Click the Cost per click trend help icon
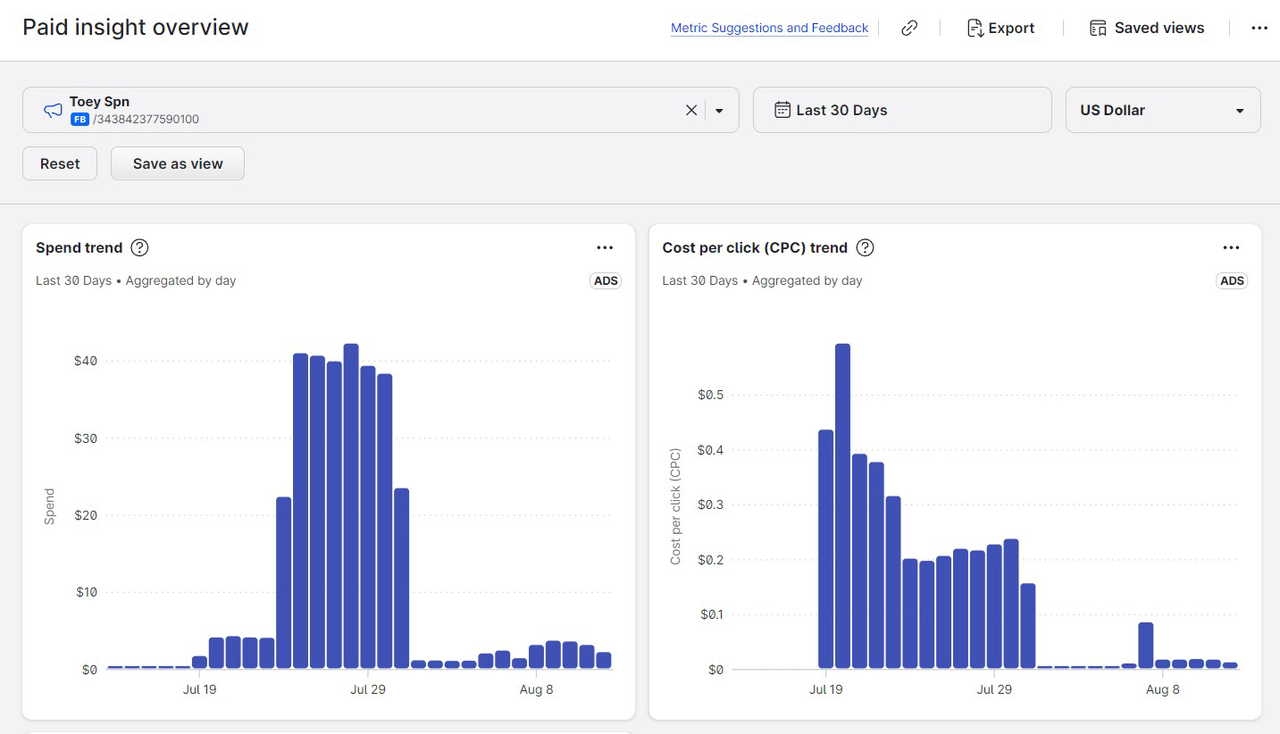The image size is (1280, 734). [x=865, y=248]
